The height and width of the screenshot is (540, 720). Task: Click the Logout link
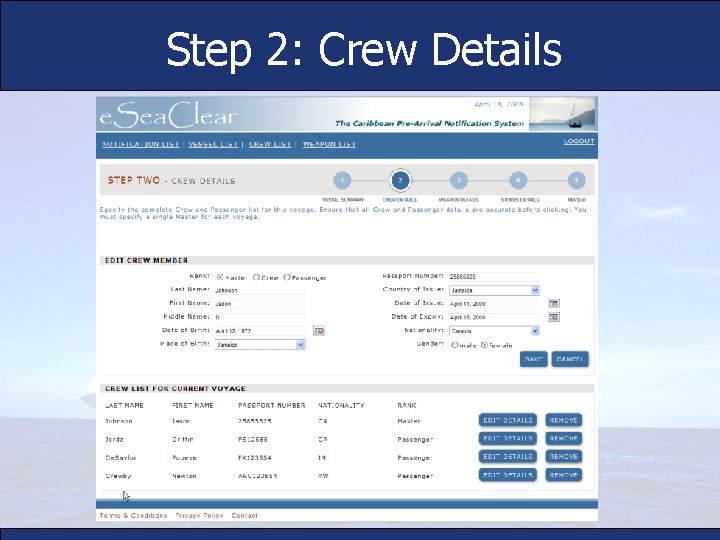[x=579, y=141]
